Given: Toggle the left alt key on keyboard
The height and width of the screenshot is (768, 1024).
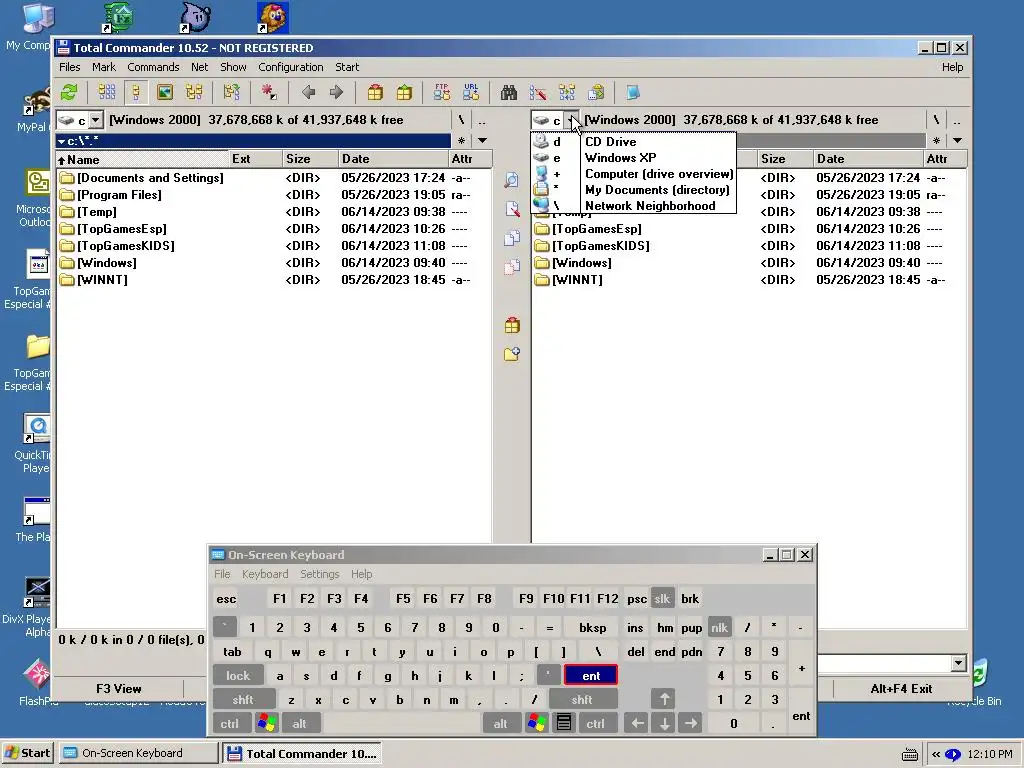Looking at the screenshot, I should pyautogui.click(x=299, y=724).
